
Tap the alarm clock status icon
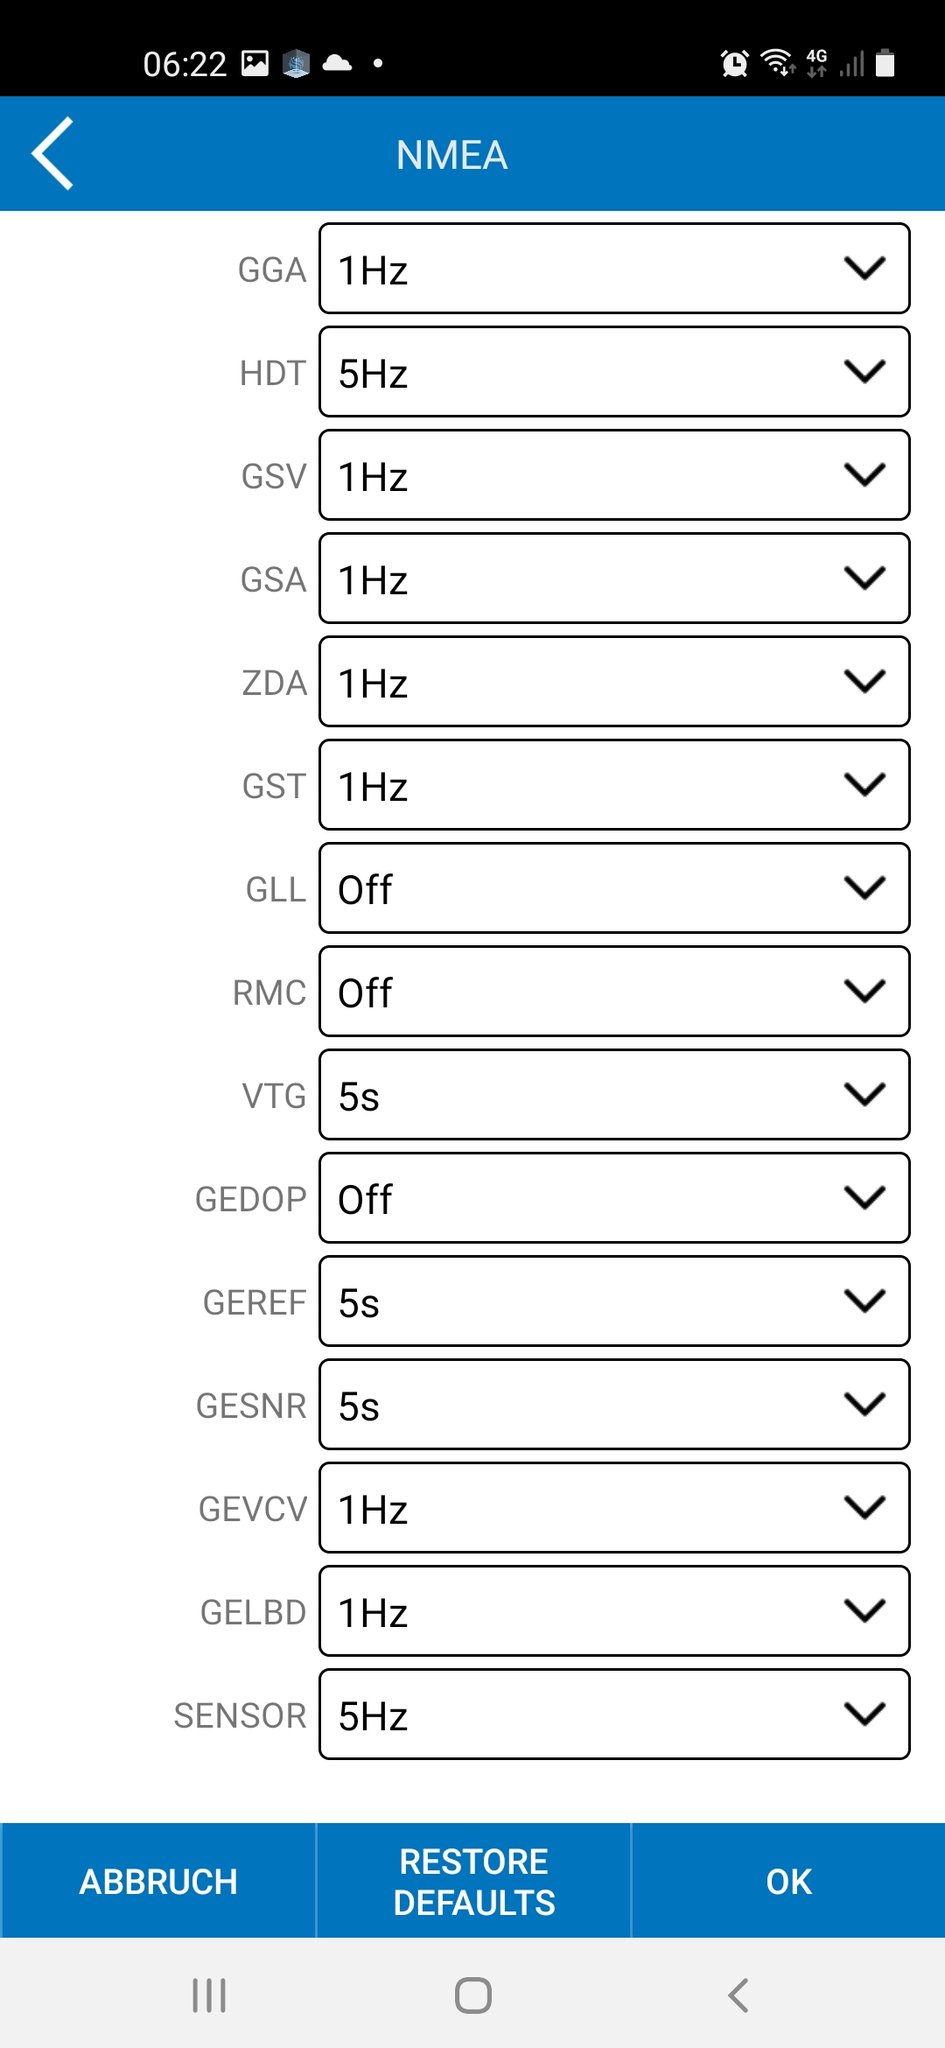pyautogui.click(x=735, y=64)
